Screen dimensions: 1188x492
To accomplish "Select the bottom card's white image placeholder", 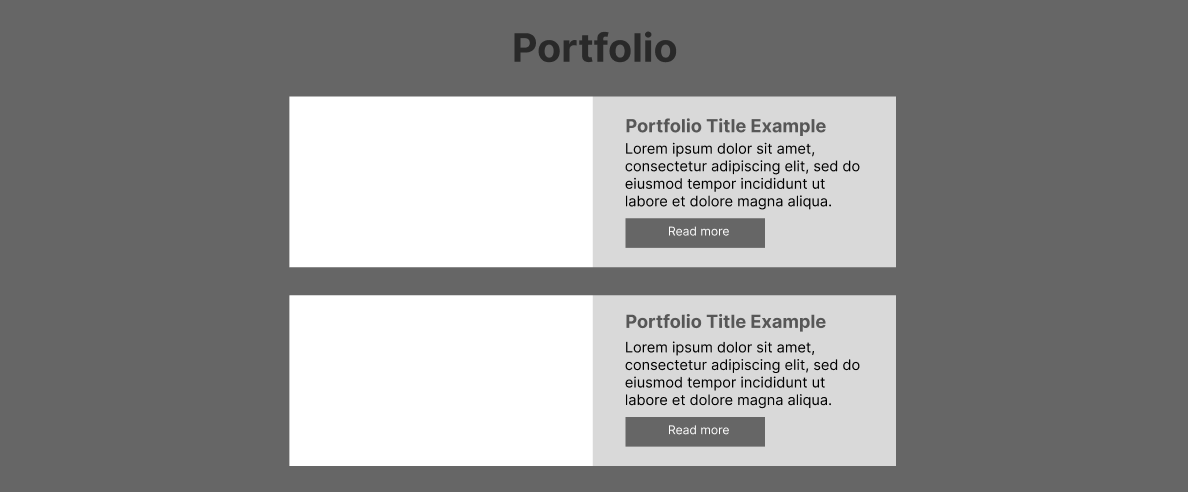I will 441,380.
